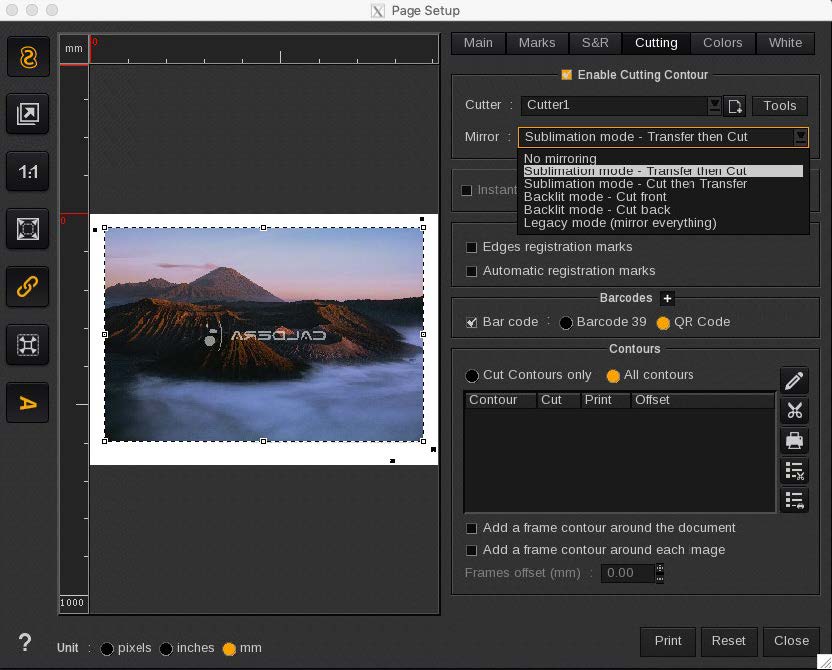The image size is (832, 670).
Task: Switch to the Colors tab
Action: pyautogui.click(x=722, y=43)
